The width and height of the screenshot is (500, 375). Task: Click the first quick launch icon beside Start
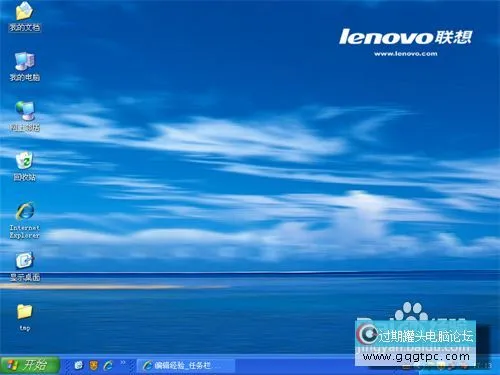coord(79,366)
